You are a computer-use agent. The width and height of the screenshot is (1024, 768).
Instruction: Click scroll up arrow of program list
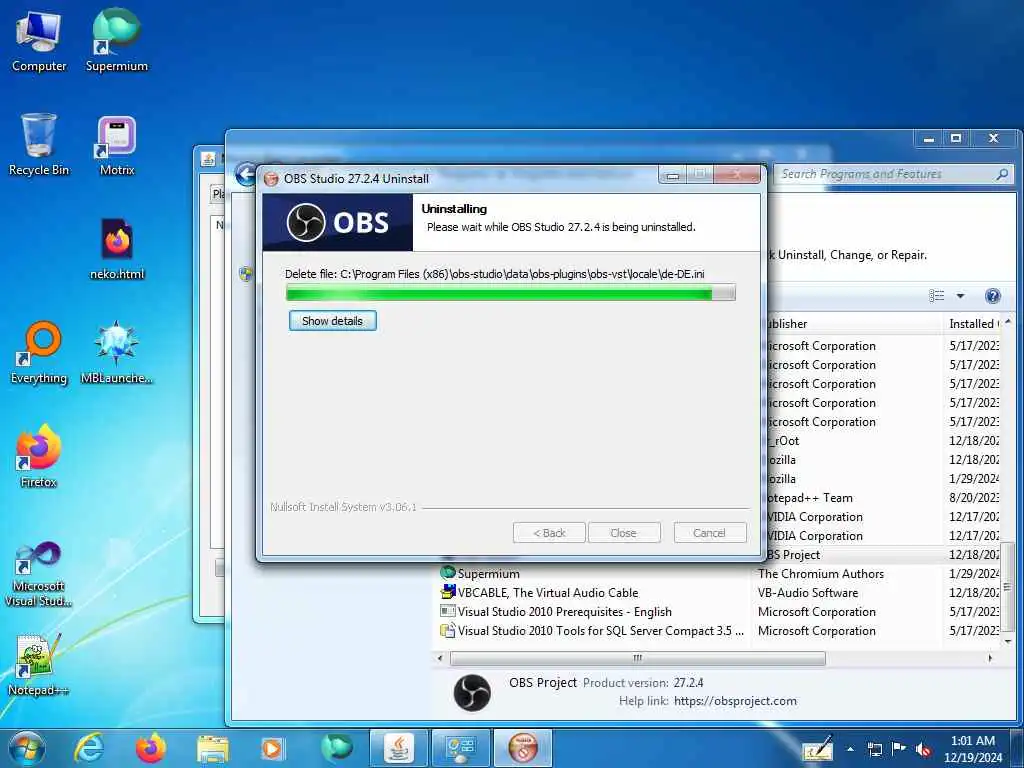pos(1008,321)
